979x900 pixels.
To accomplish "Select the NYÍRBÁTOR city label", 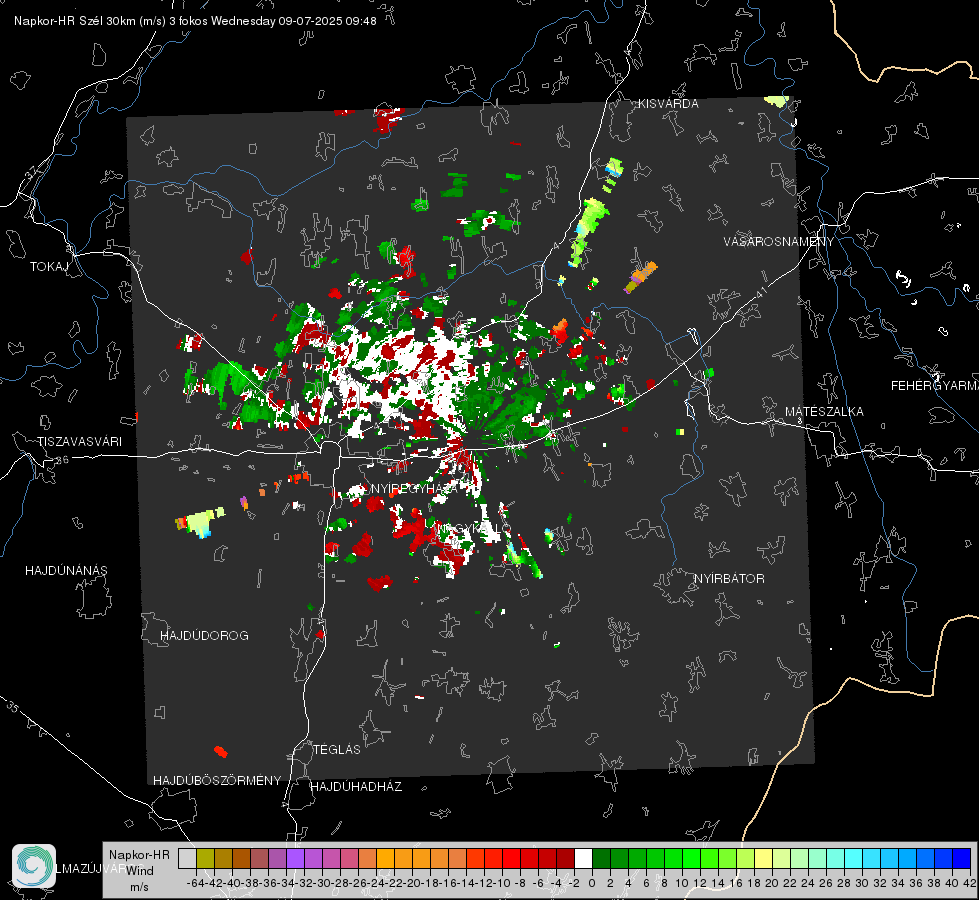I will (729, 579).
